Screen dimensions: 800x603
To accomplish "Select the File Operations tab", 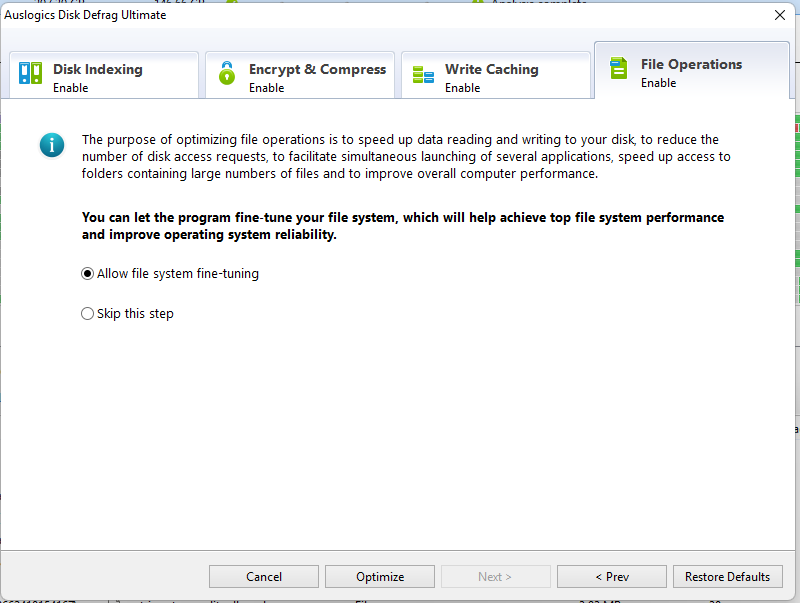I will [x=691, y=65].
